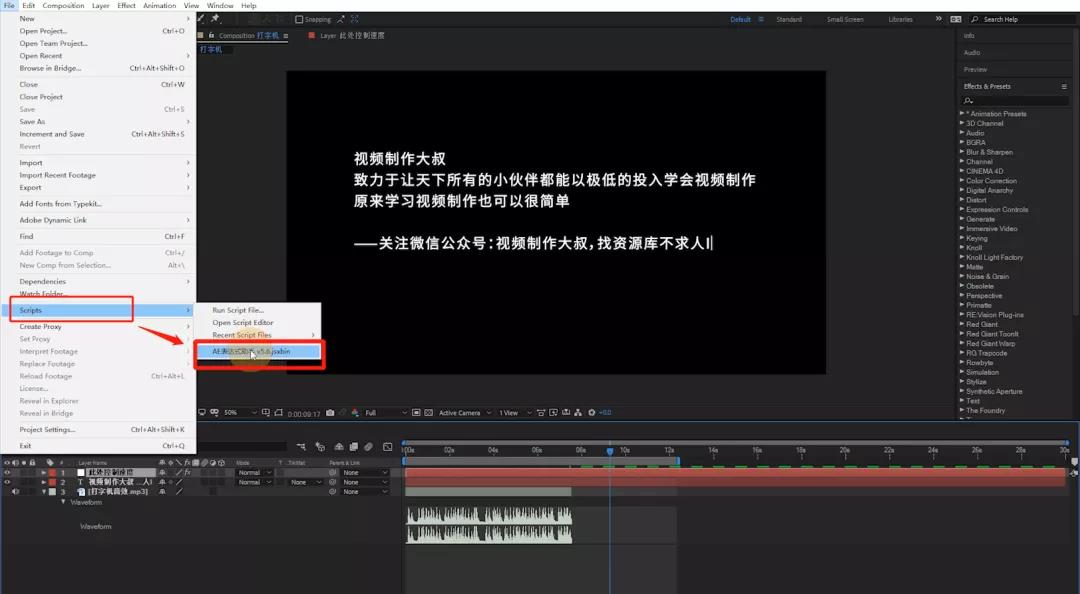Open the parent None dropdown of layer 3
1080x594 pixels.
366,491
